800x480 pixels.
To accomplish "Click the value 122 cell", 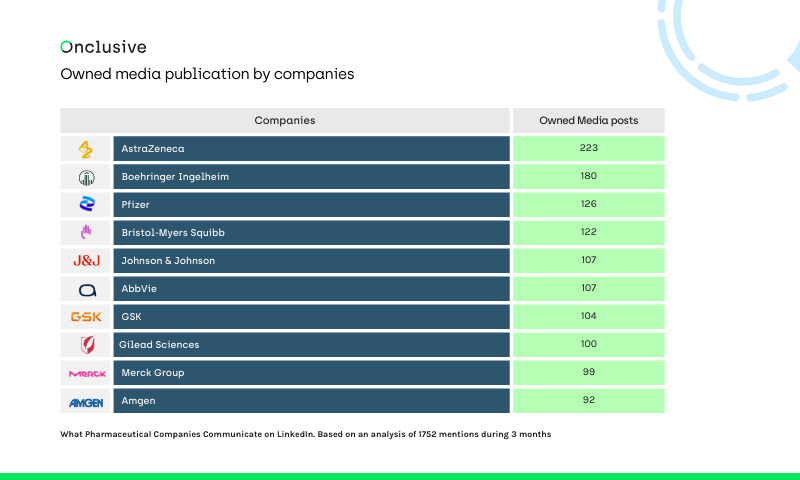I will pos(589,232).
